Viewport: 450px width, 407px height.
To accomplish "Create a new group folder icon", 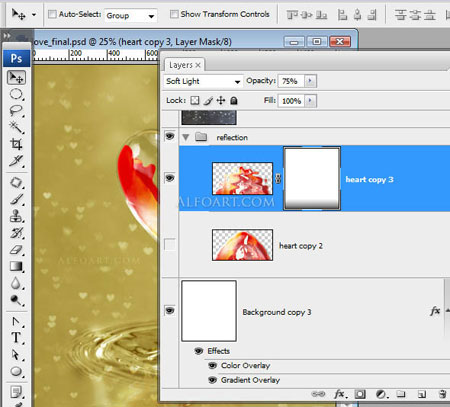I will coord(401,394).
